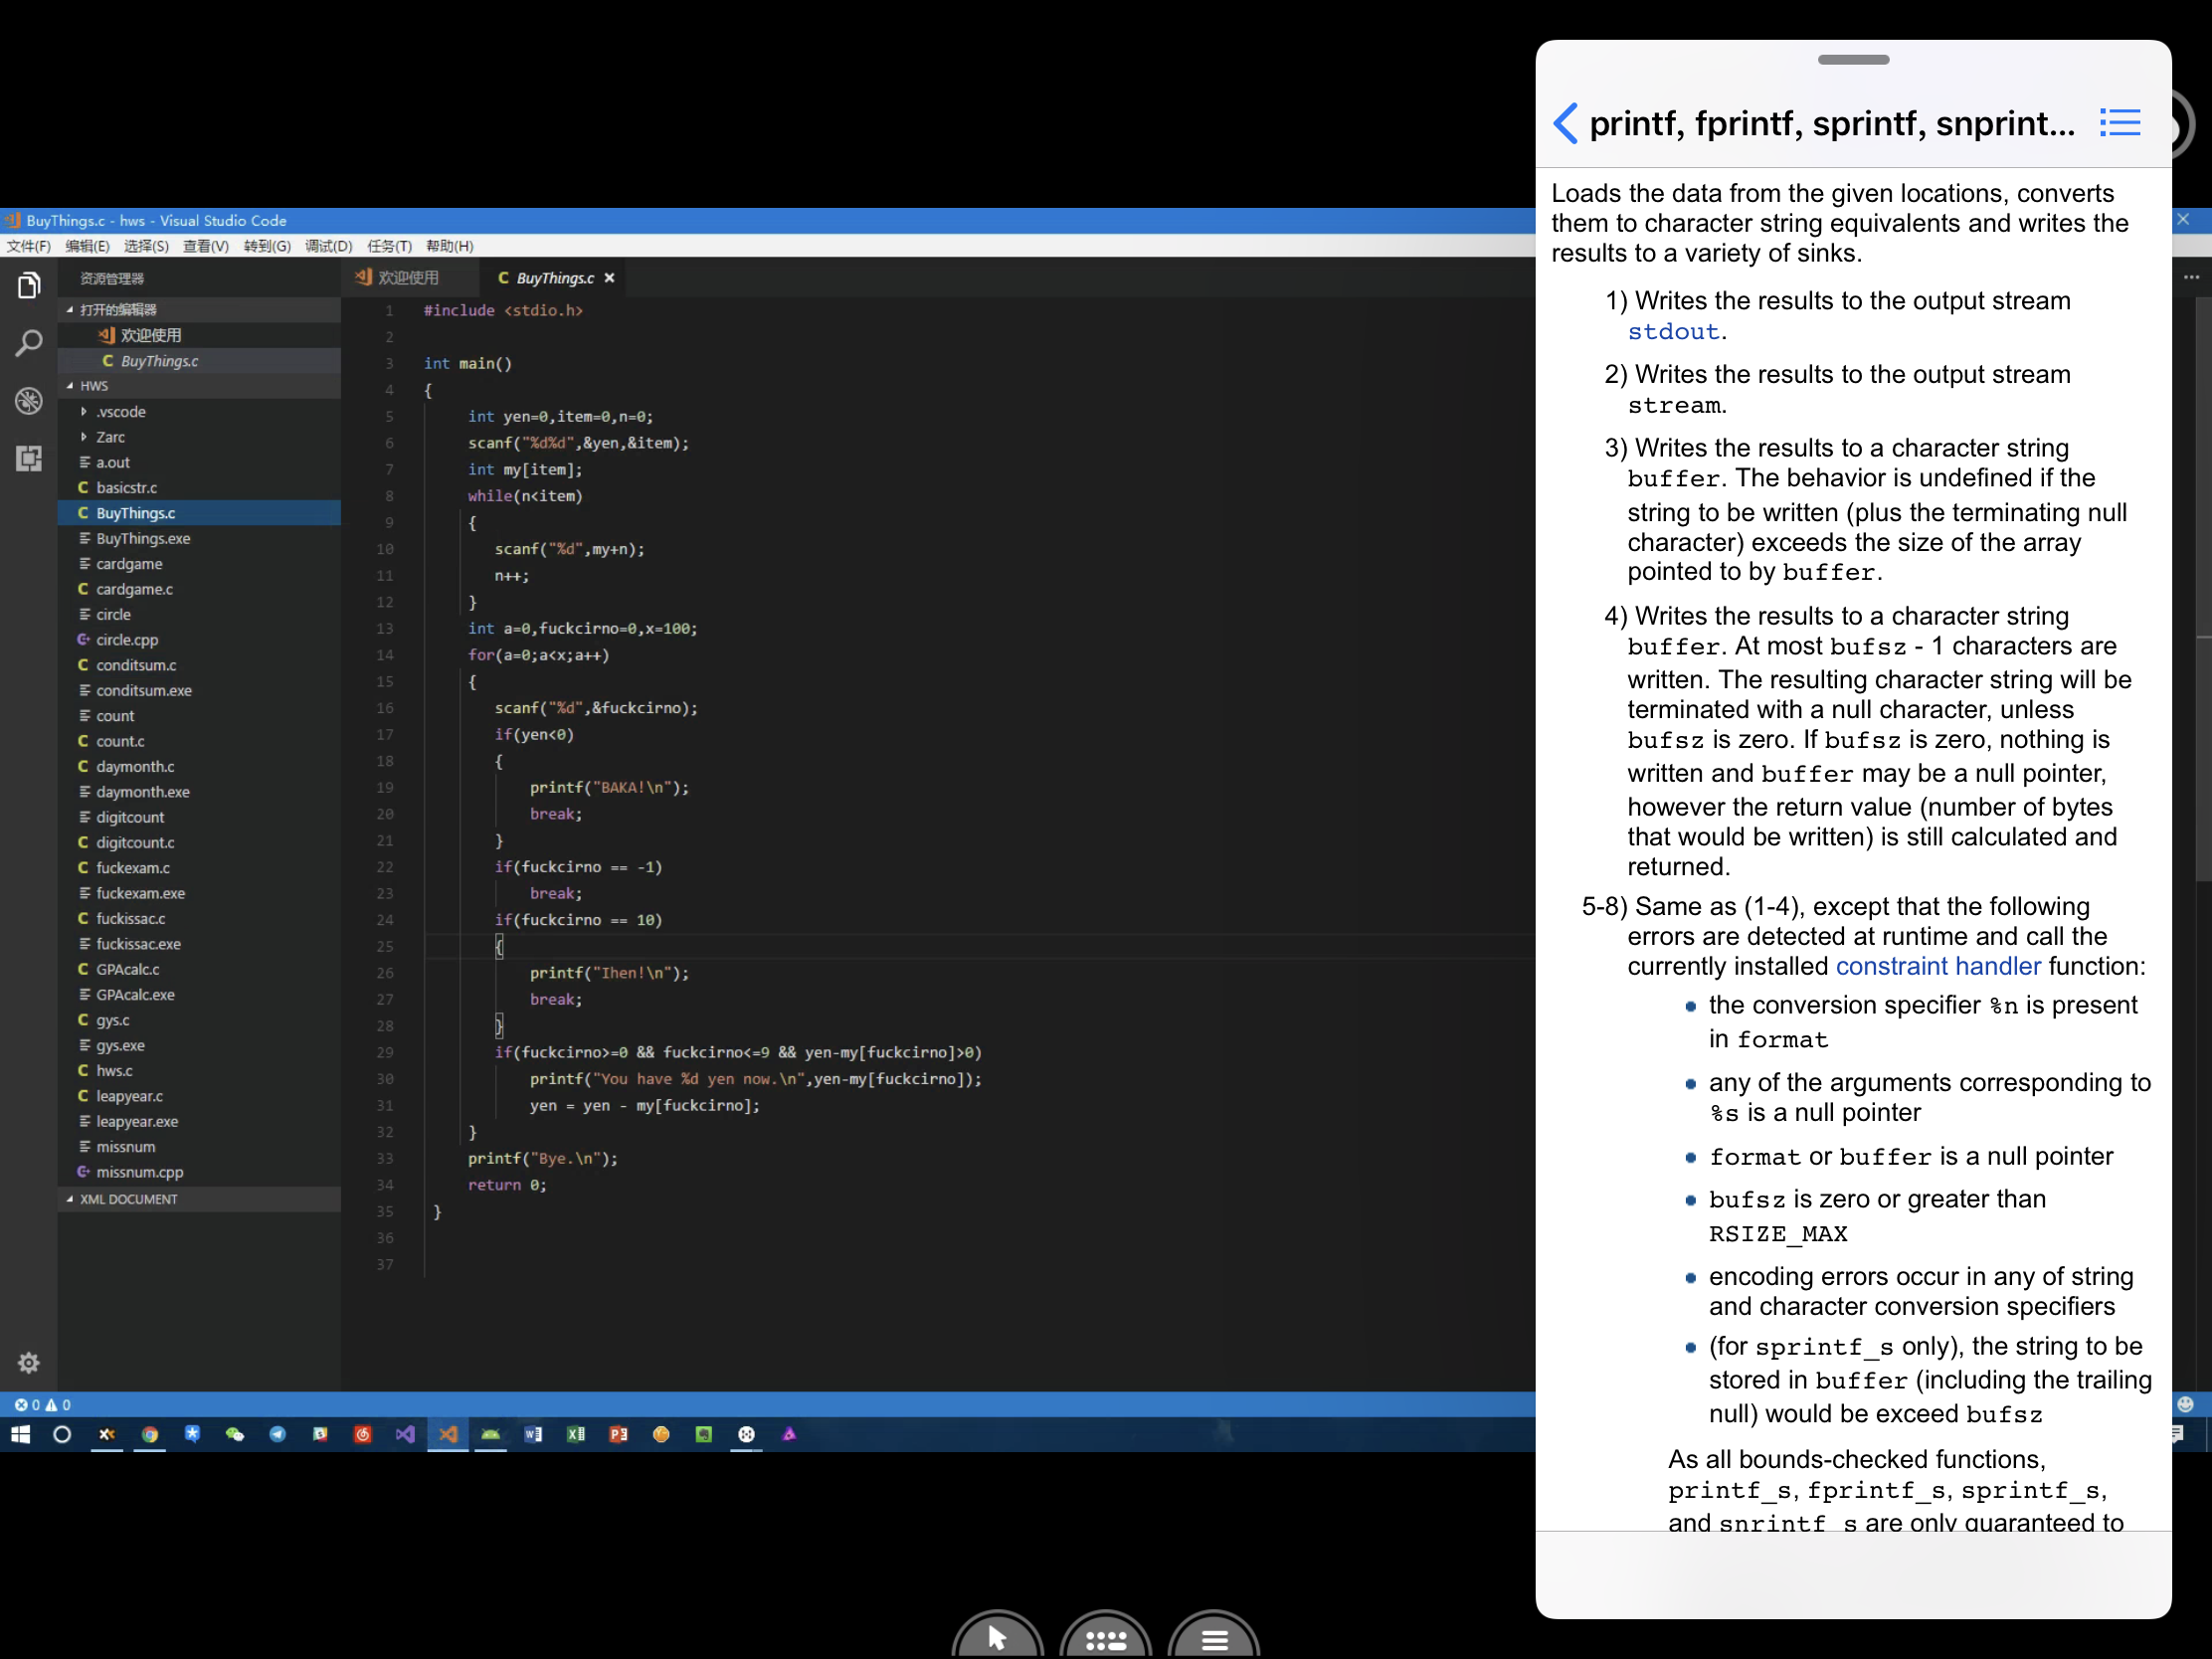Expand the .vscode folder
Viewport: 2212px width, 1659px height.
click(x=200, y=412)
